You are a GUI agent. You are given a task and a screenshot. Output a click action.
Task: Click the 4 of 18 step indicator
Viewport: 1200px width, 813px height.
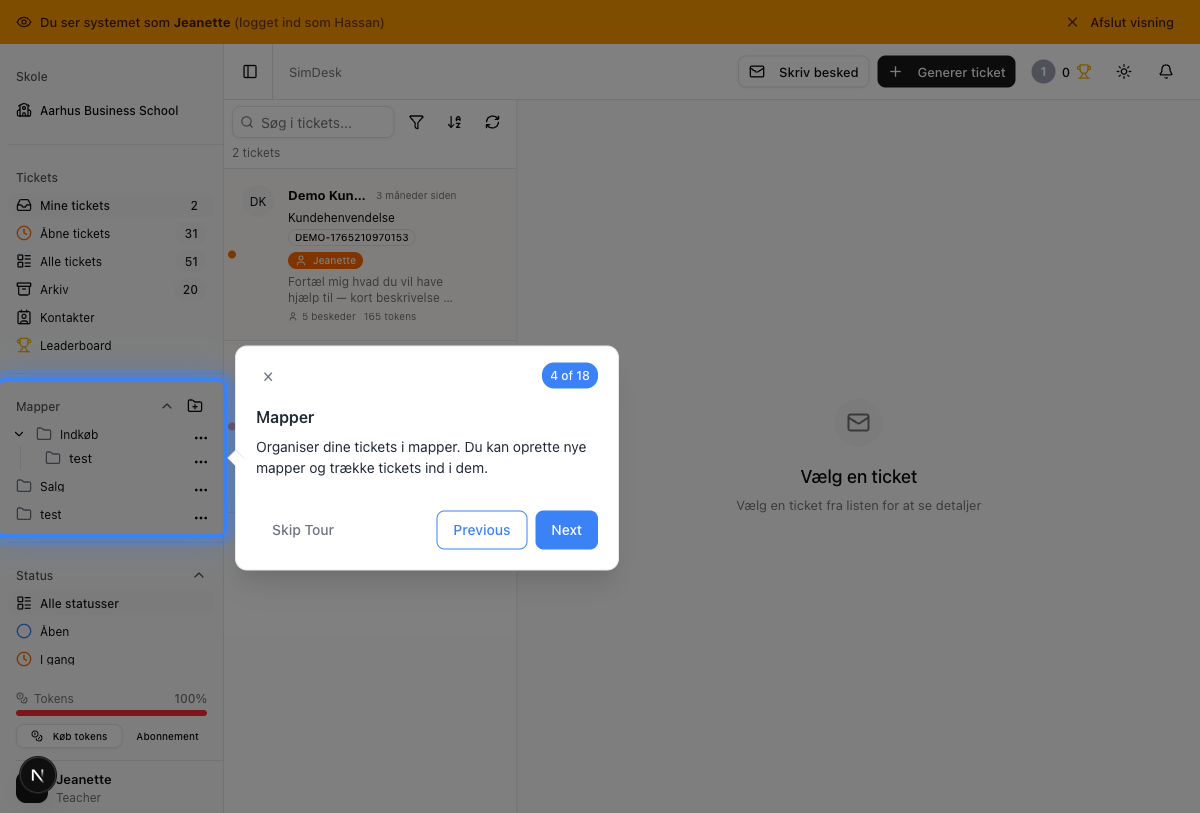[570, 376]
